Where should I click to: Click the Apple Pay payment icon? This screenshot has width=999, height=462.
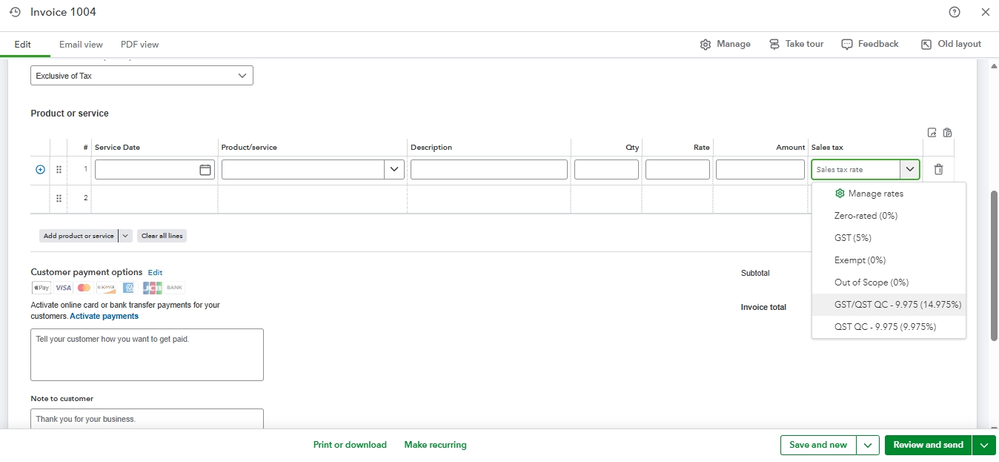(x=41, y=287)
